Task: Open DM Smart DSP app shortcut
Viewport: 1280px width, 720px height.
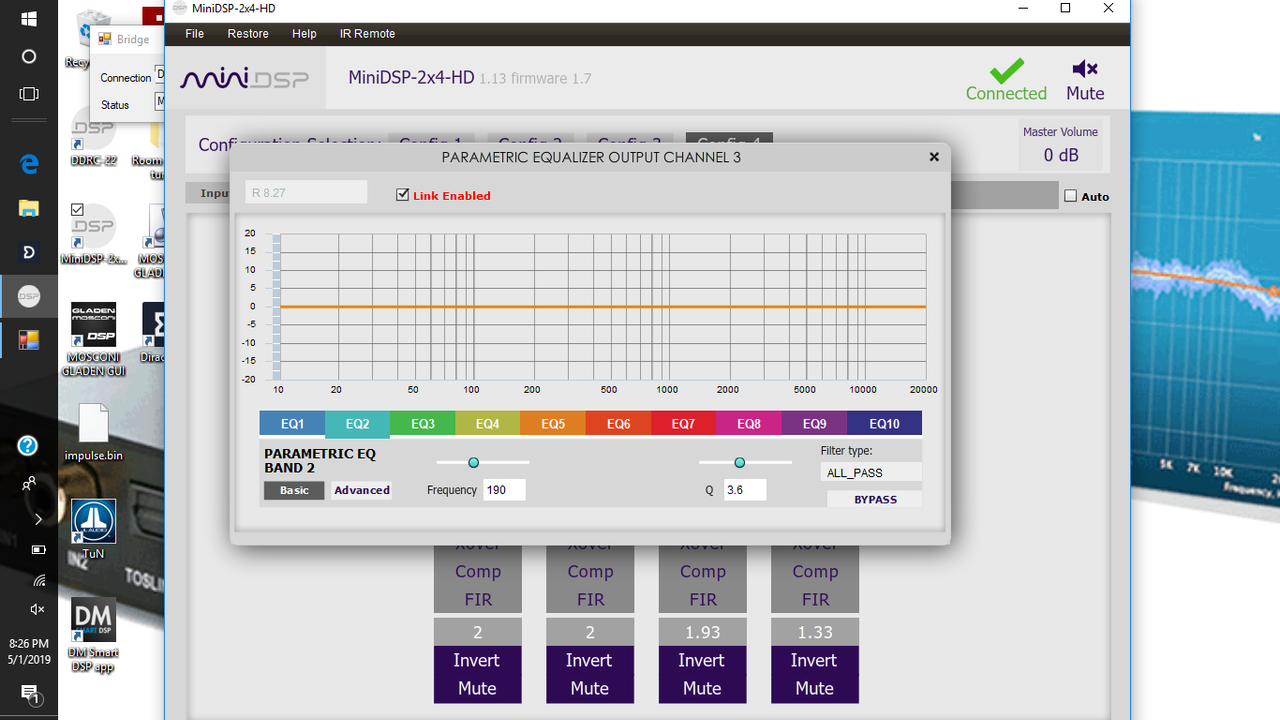Action: (x=92, y=635)
